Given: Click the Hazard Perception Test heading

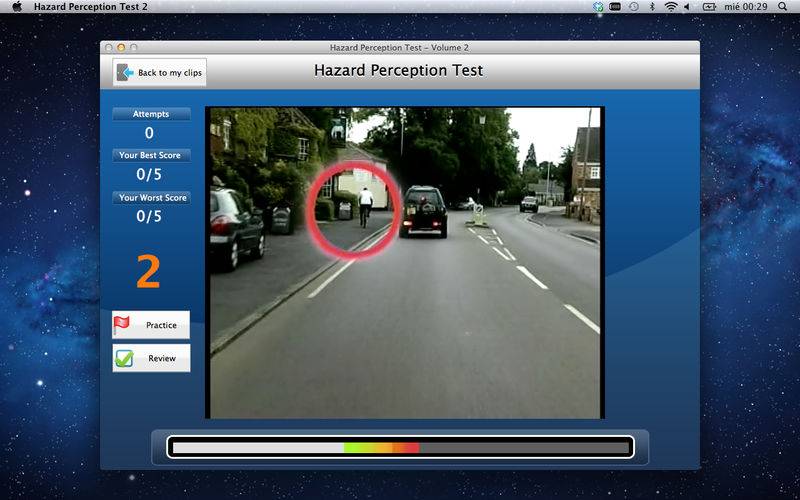Looking at the screenshot, I should [398, 70].
